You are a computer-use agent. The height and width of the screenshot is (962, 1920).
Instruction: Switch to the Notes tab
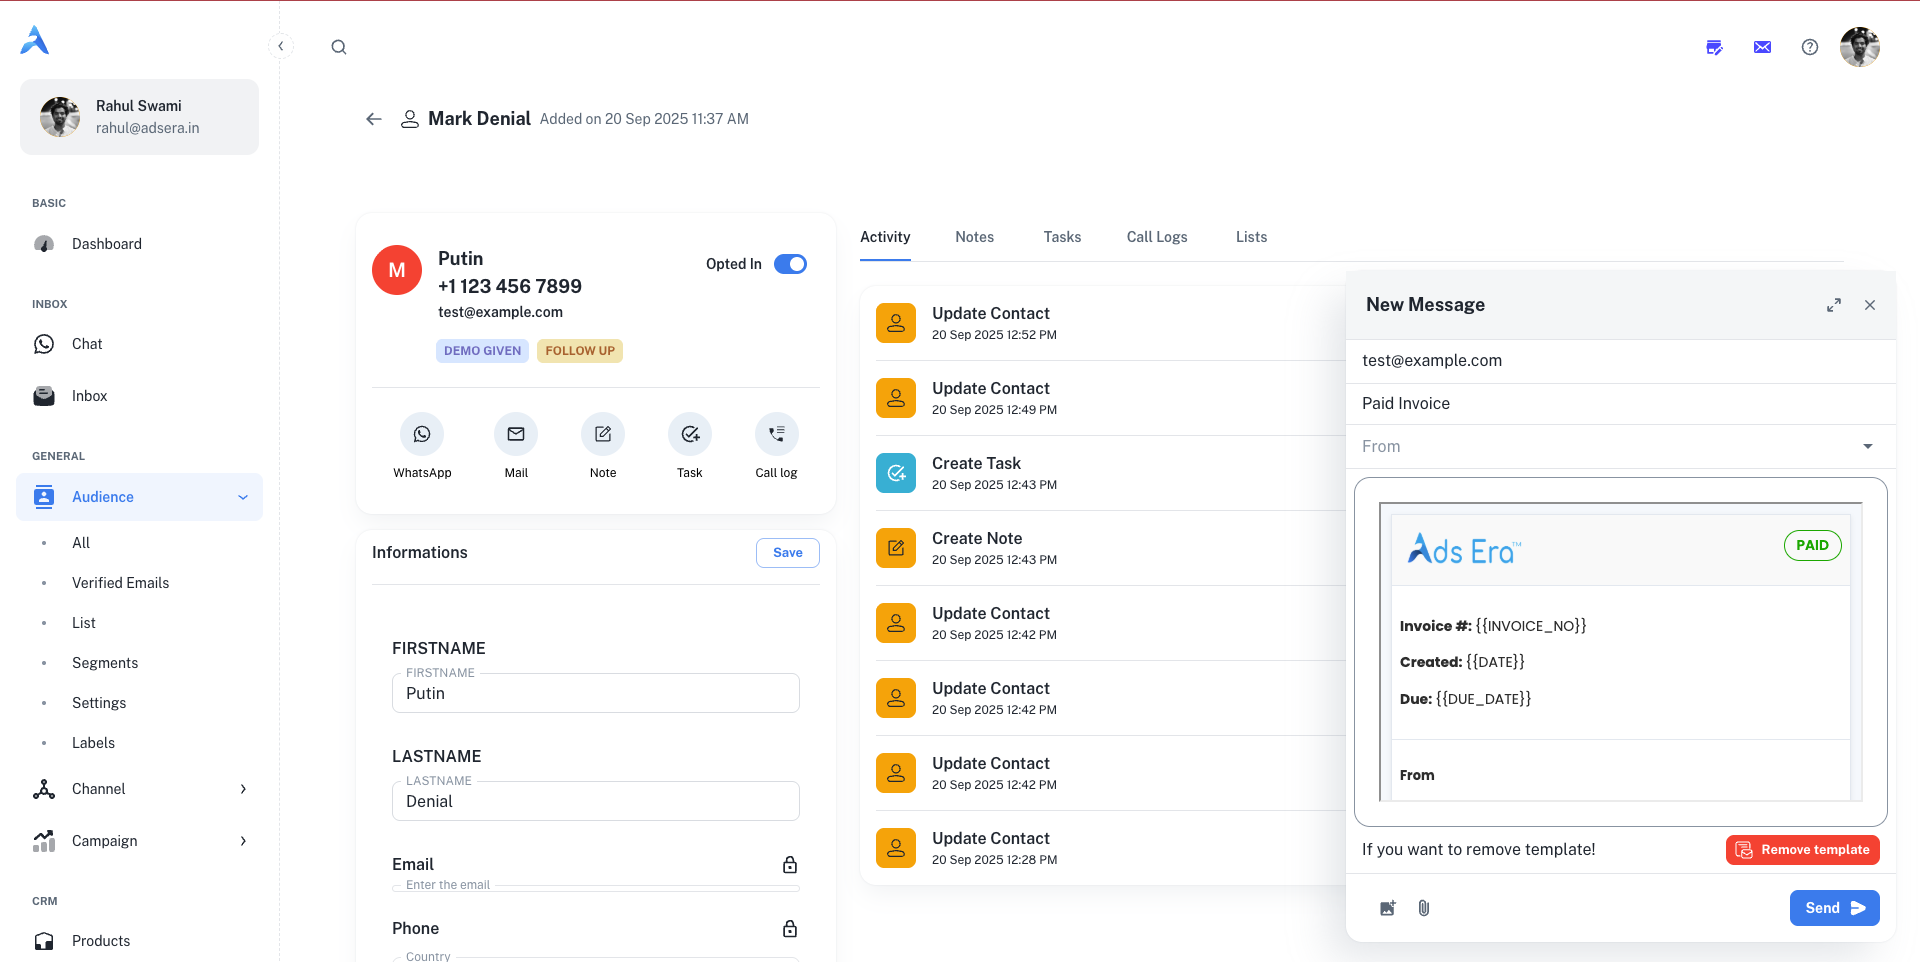[x=974, y=237]
